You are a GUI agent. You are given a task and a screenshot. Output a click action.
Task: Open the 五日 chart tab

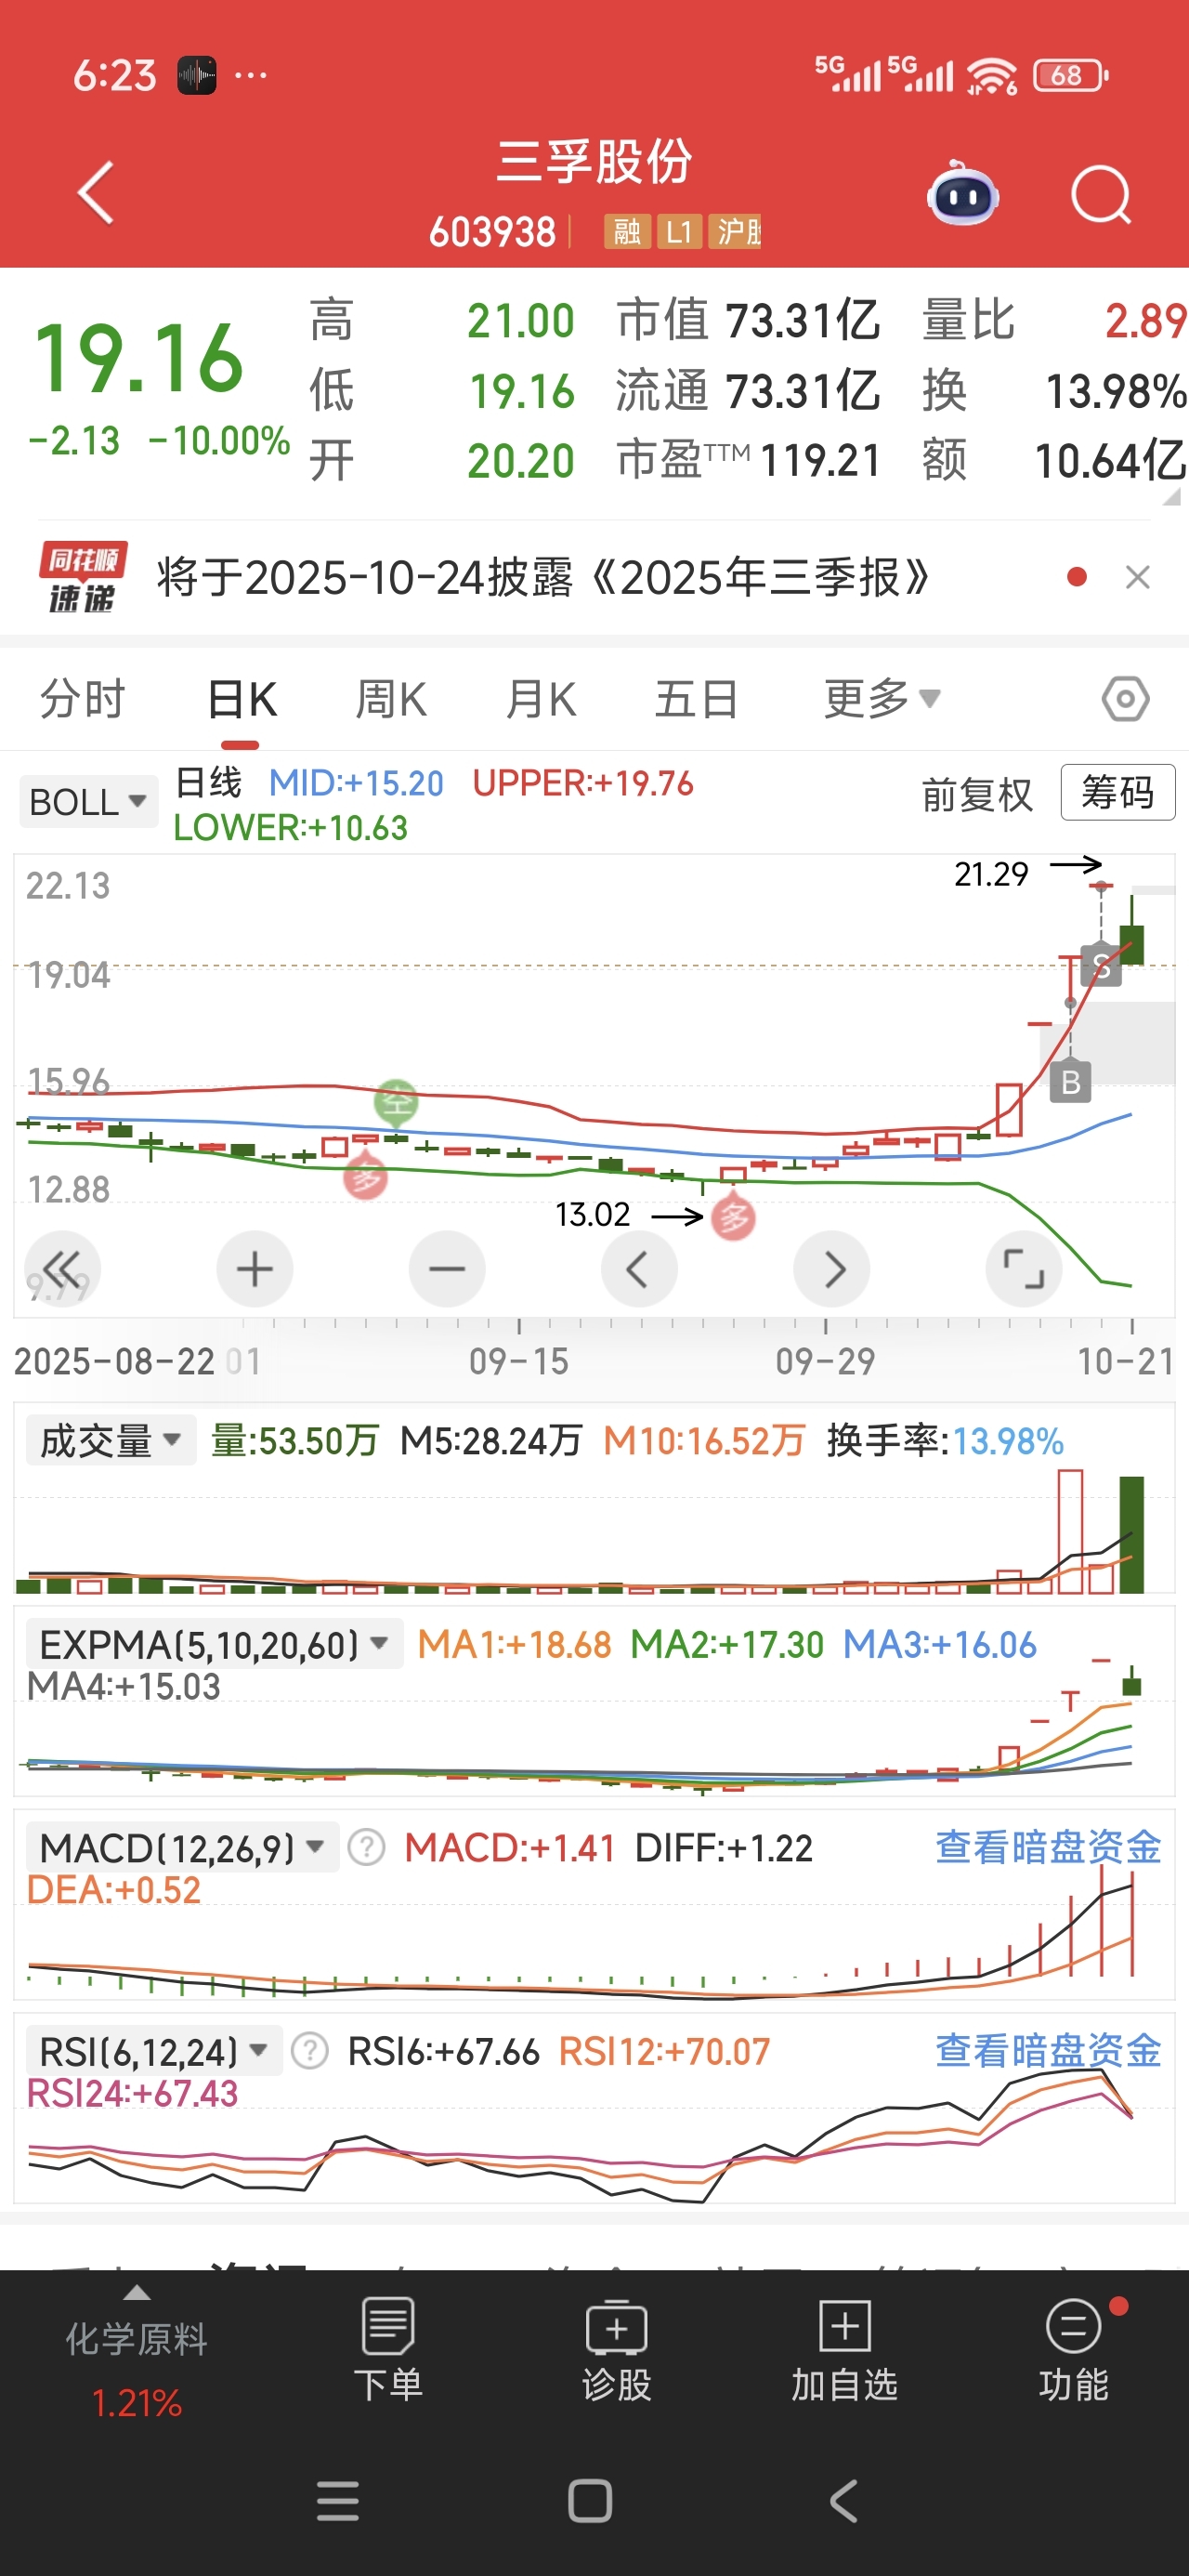[696, 699]
